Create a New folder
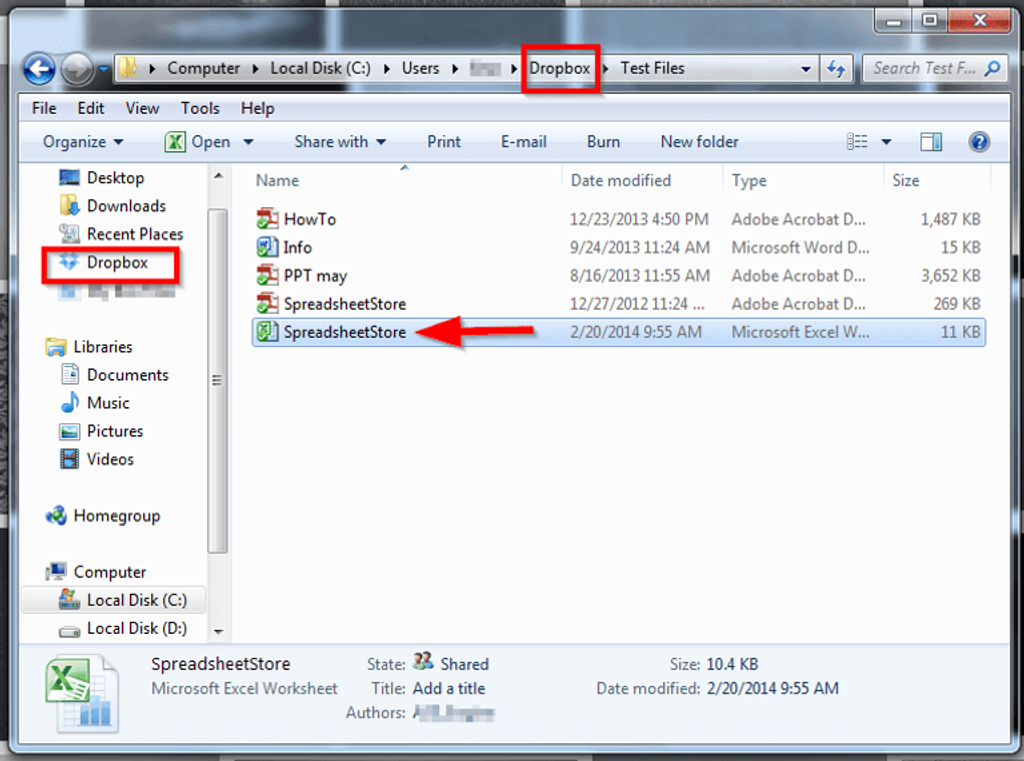 click(699, 141)
